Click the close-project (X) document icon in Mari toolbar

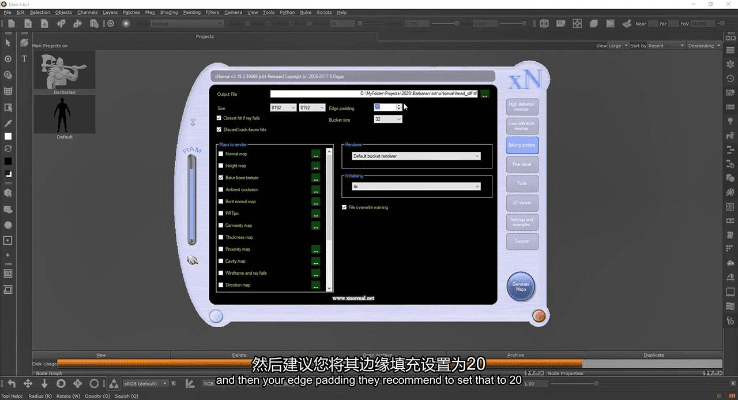click(x=28, y=24)
